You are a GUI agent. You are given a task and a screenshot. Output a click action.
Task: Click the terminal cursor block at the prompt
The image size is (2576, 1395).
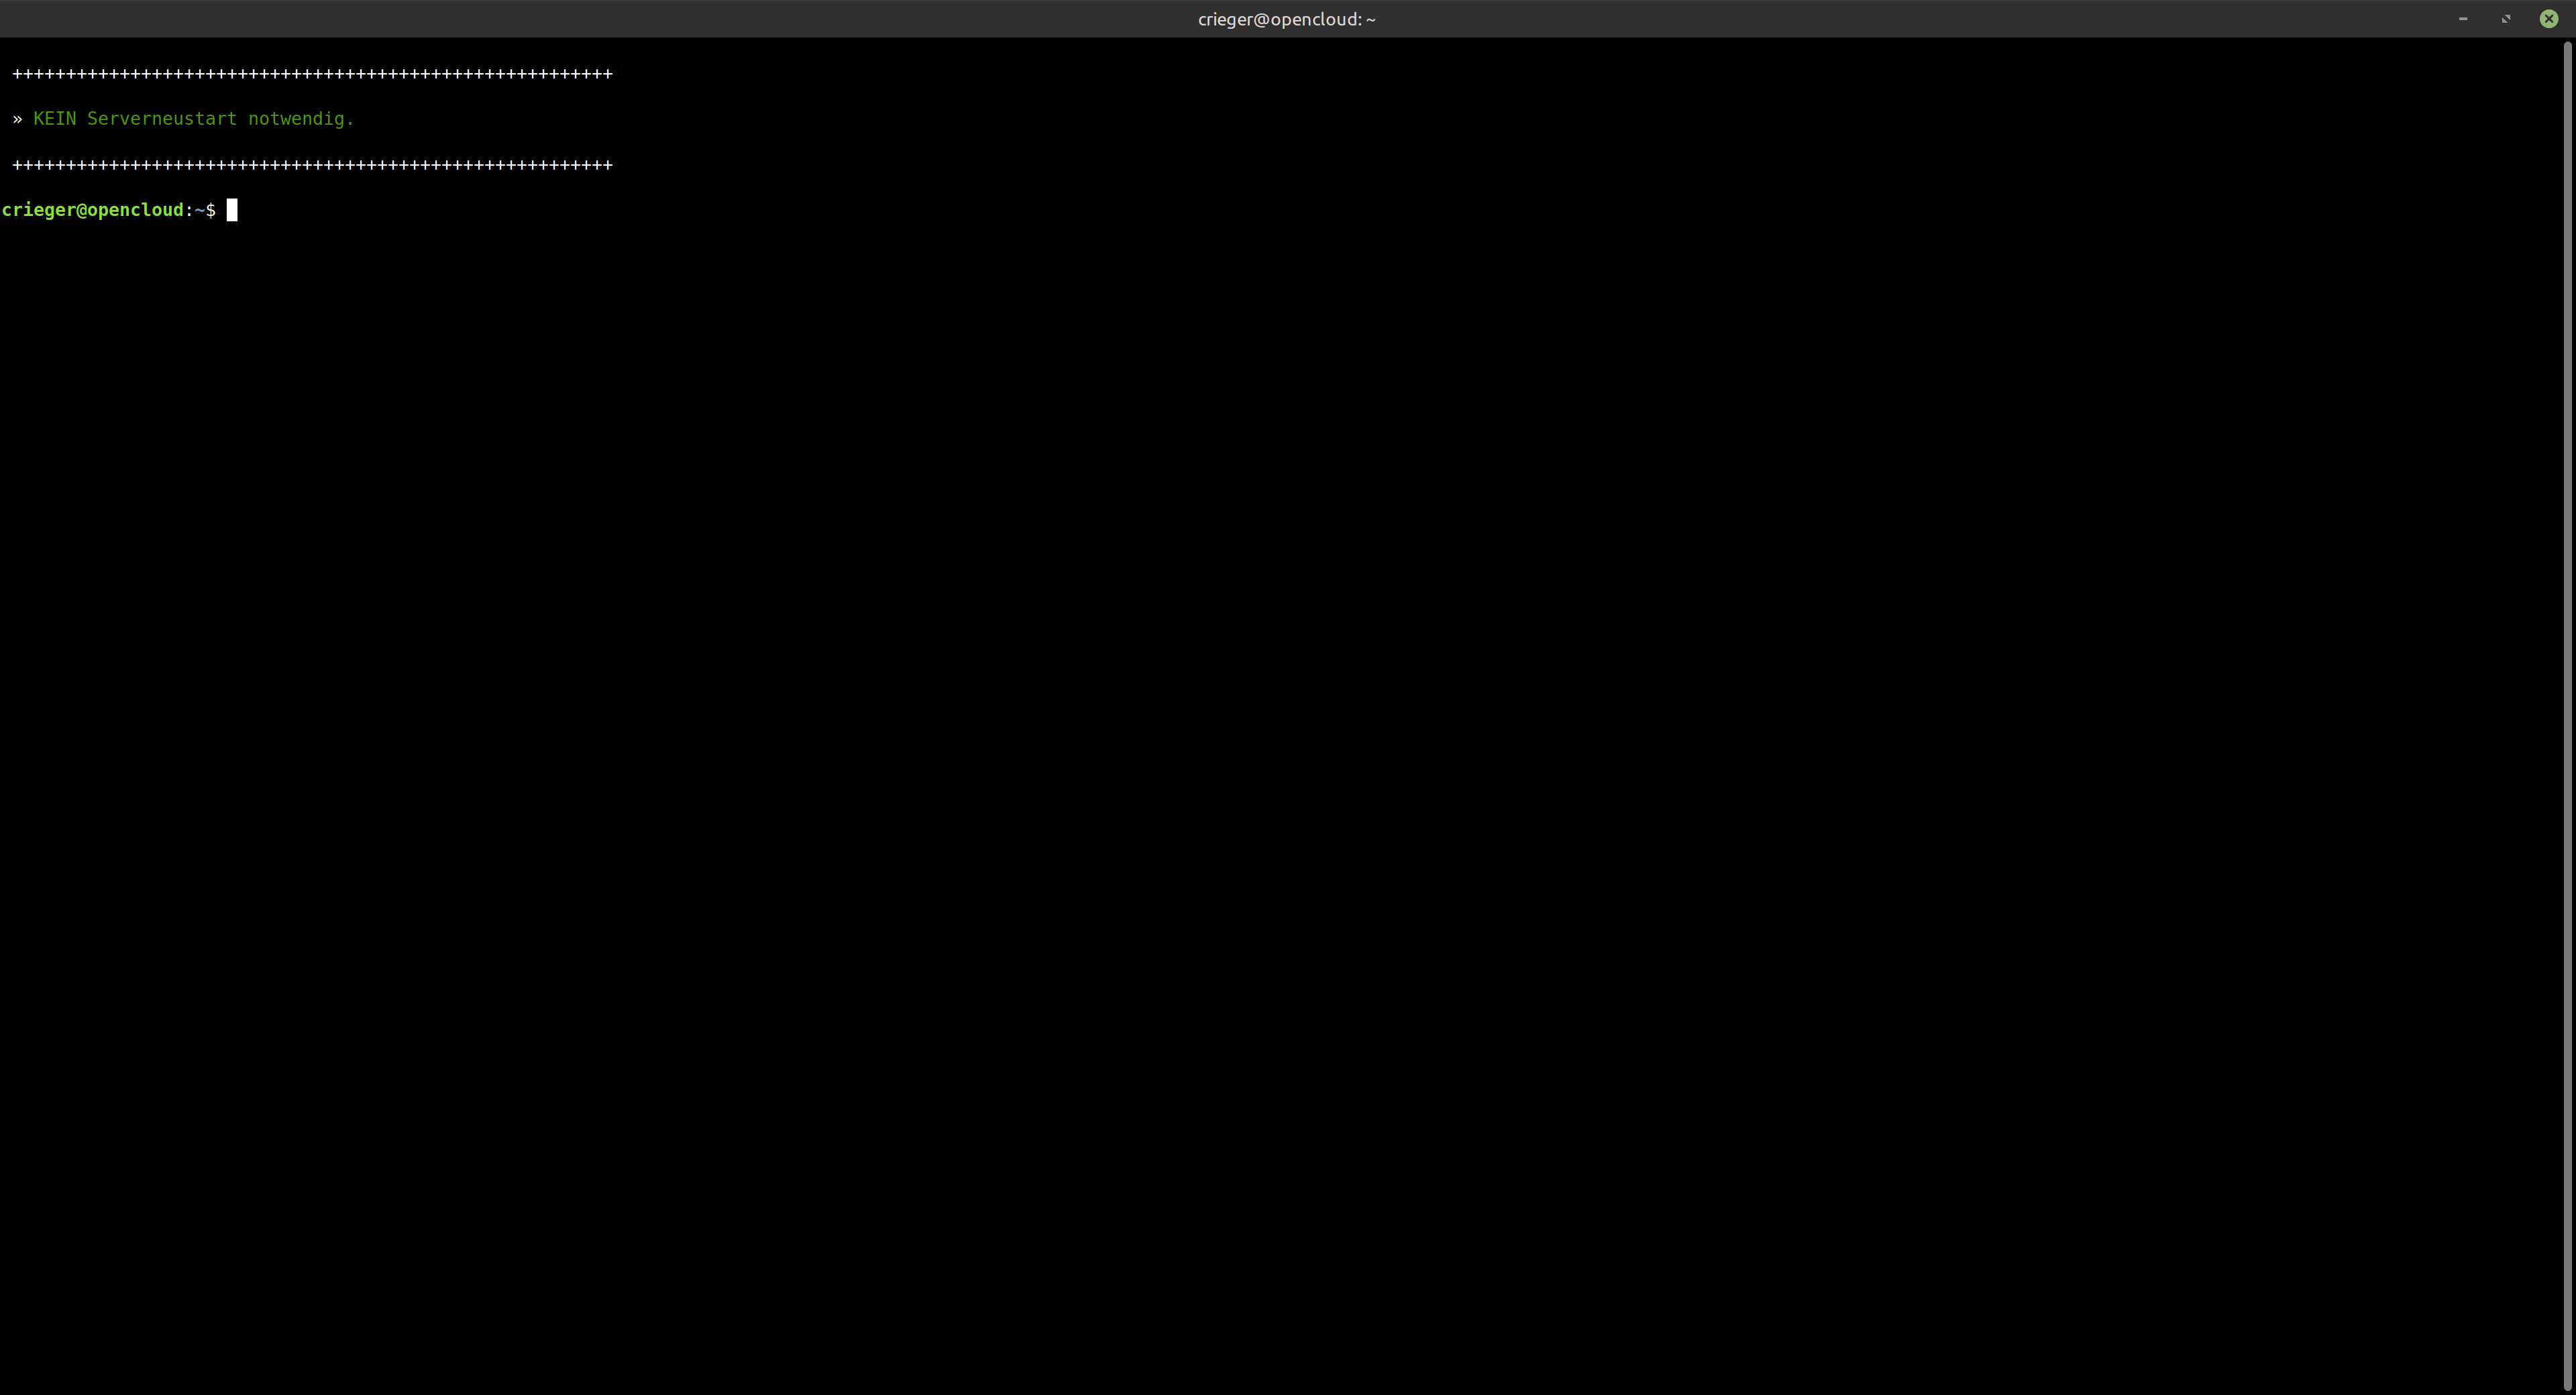(x=232, y=210)
